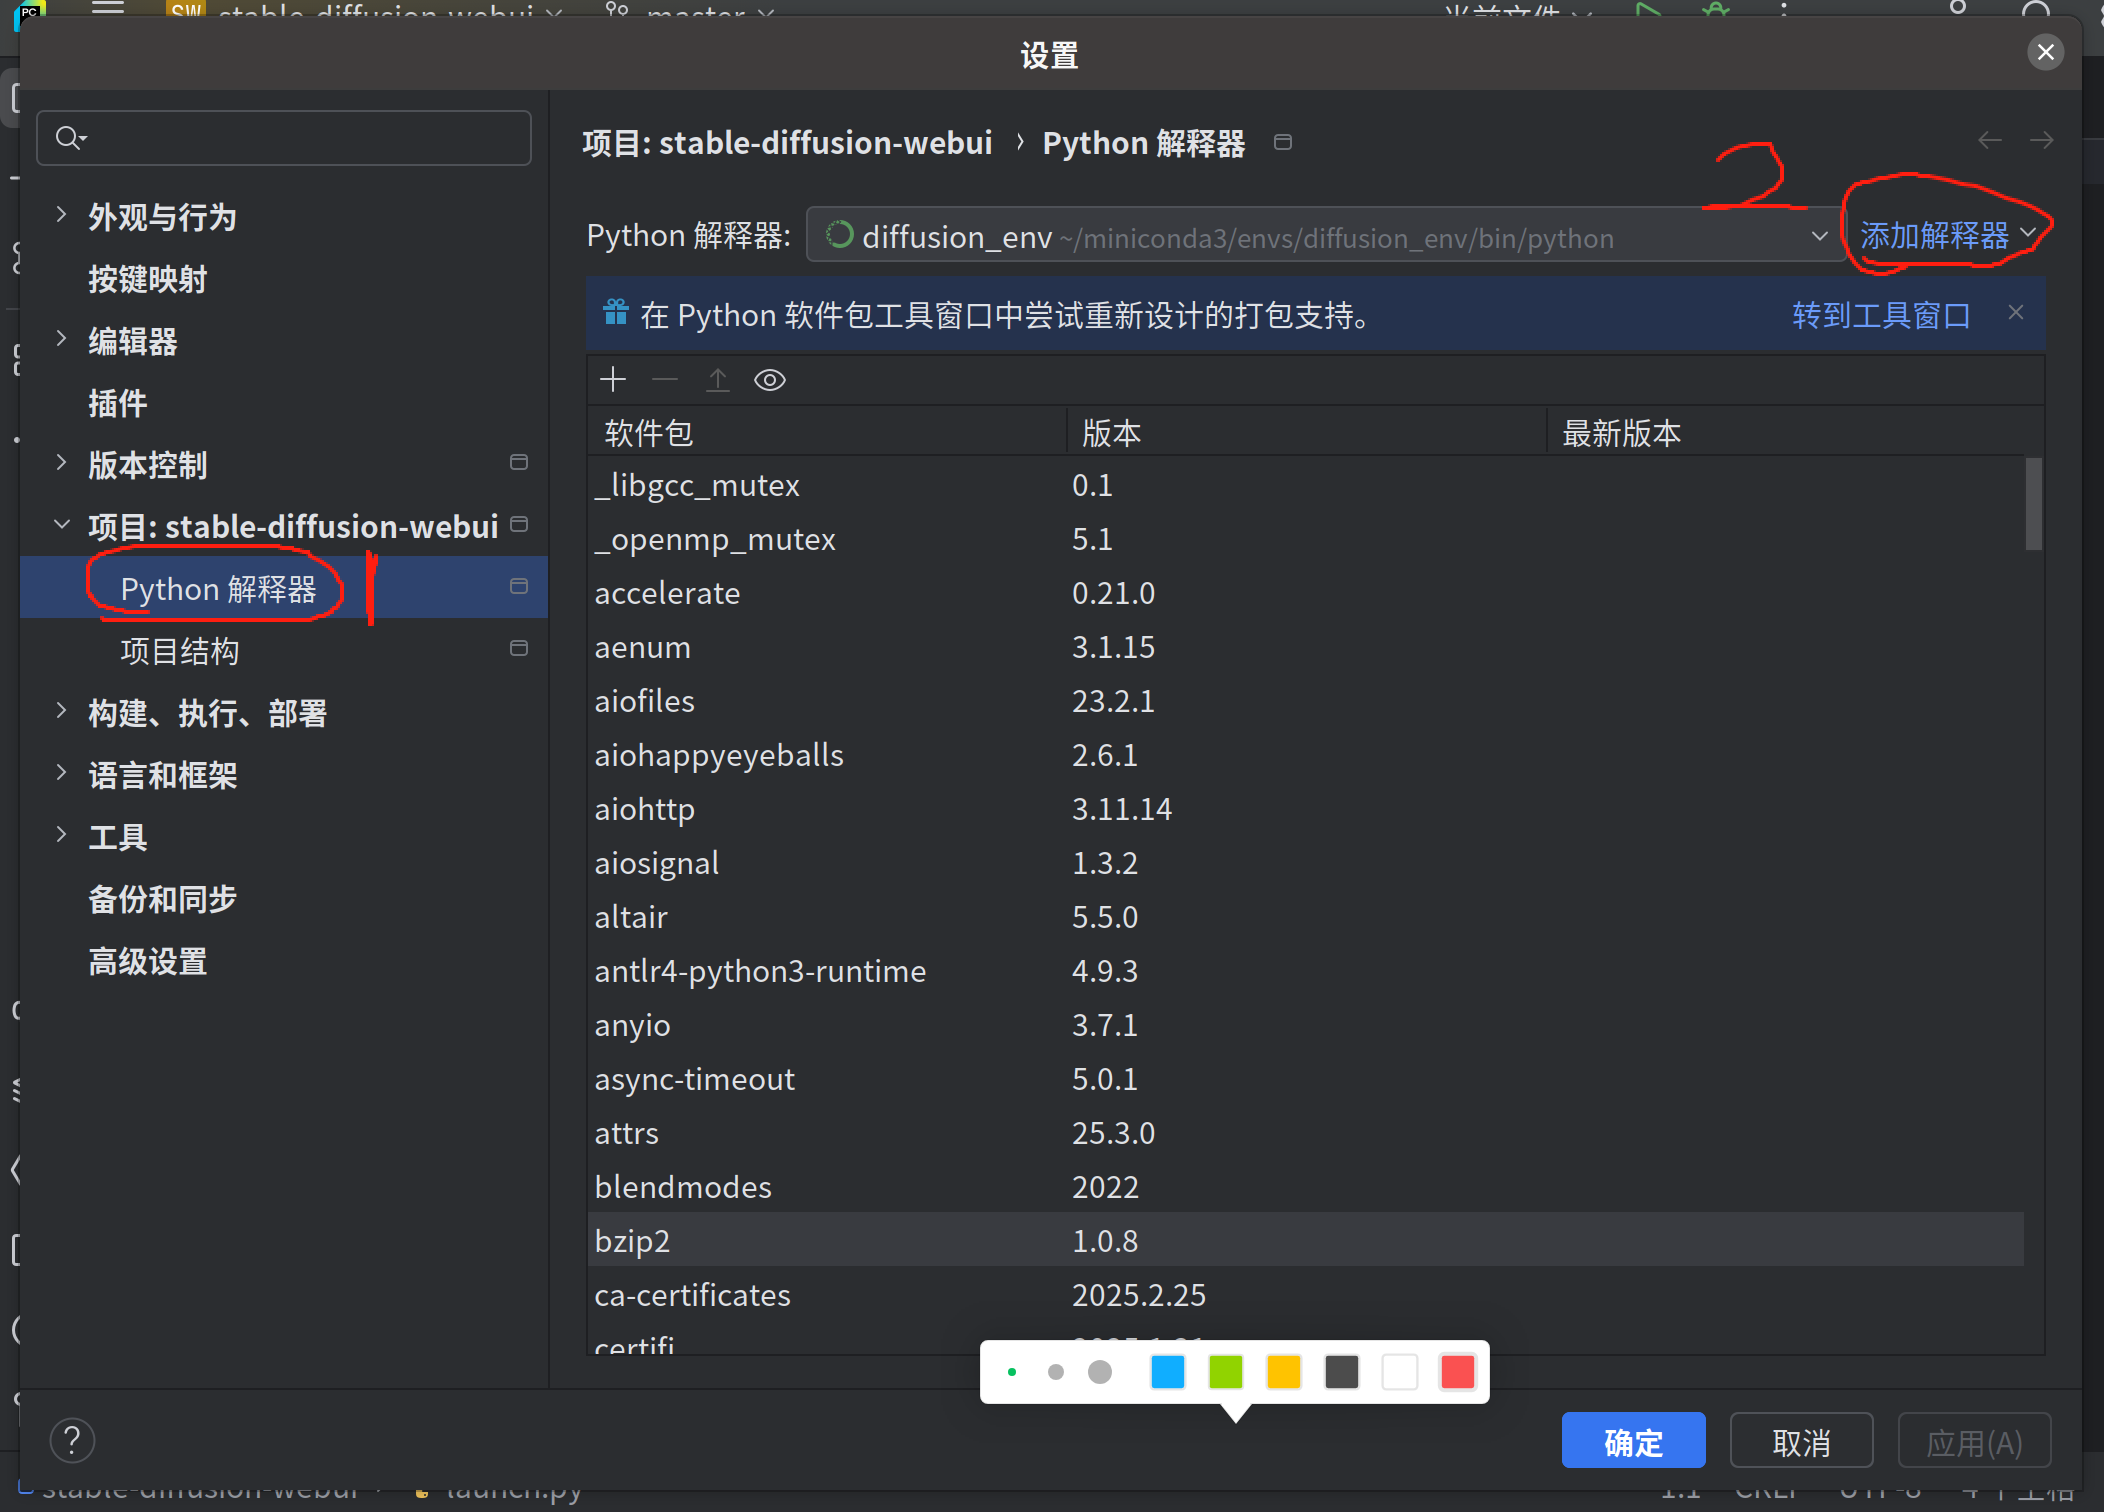2104x1512 pixels.
Task: Click the back navigation arrow
Action: pos(1990,141)
